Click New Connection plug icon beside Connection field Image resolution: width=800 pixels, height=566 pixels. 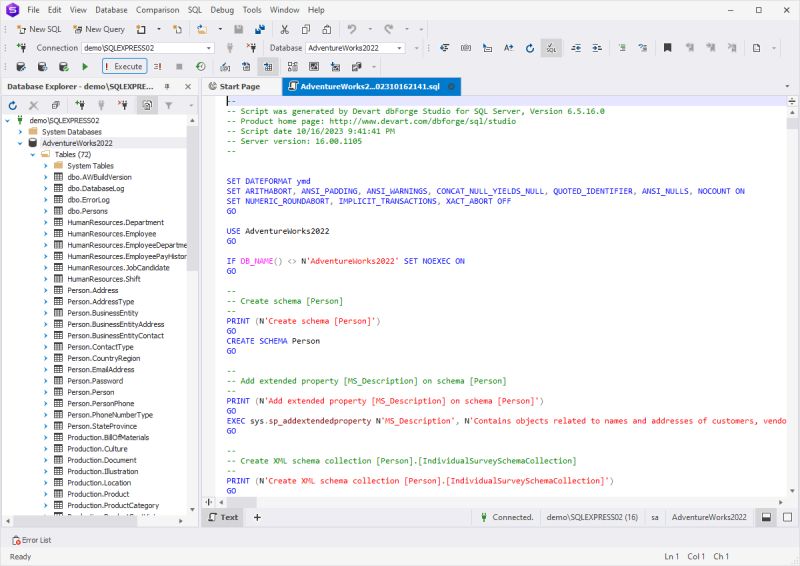(21, 47)
